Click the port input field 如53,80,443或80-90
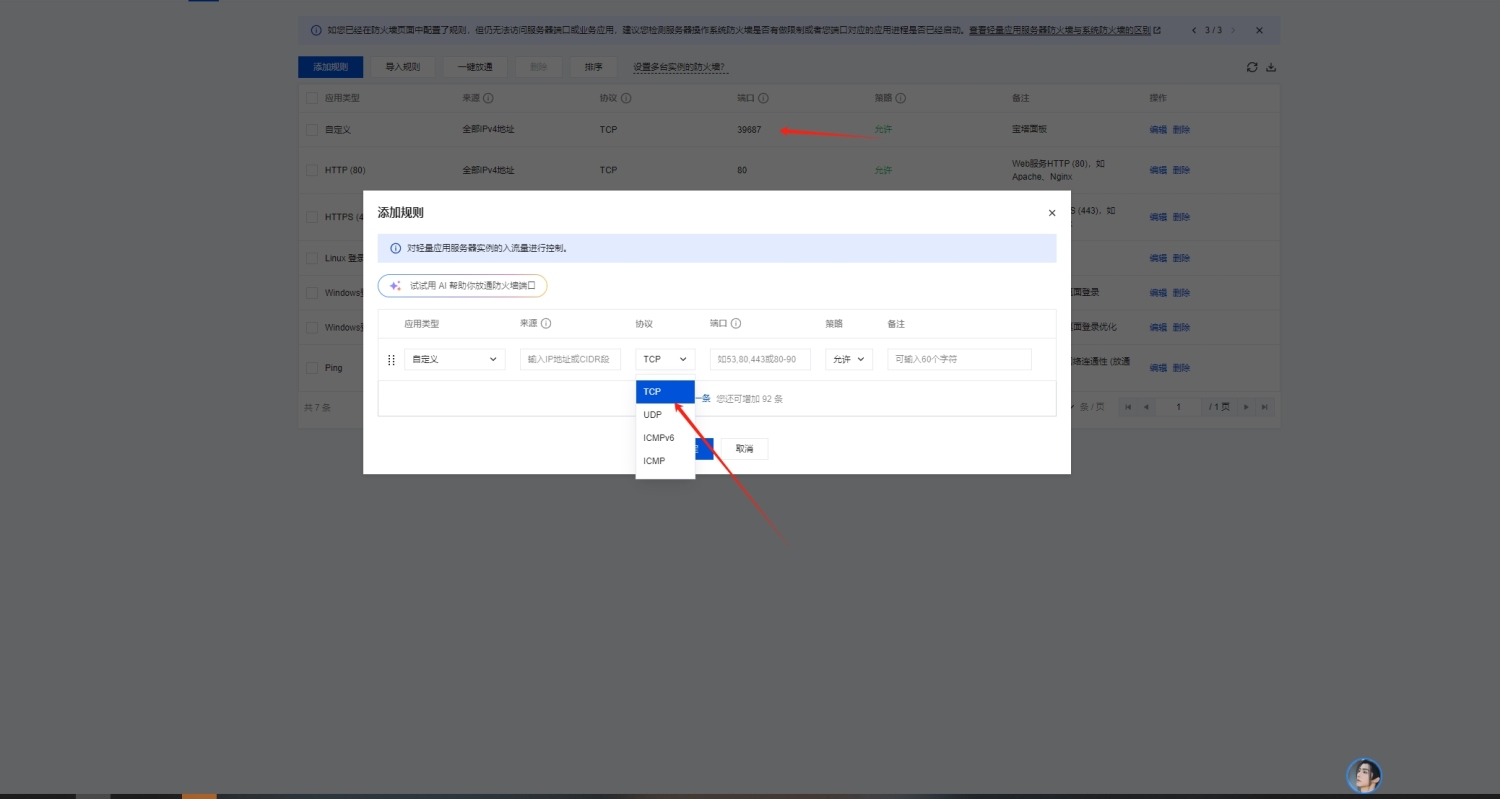Viewport: 1500px width, 799px height. [760, 358]
